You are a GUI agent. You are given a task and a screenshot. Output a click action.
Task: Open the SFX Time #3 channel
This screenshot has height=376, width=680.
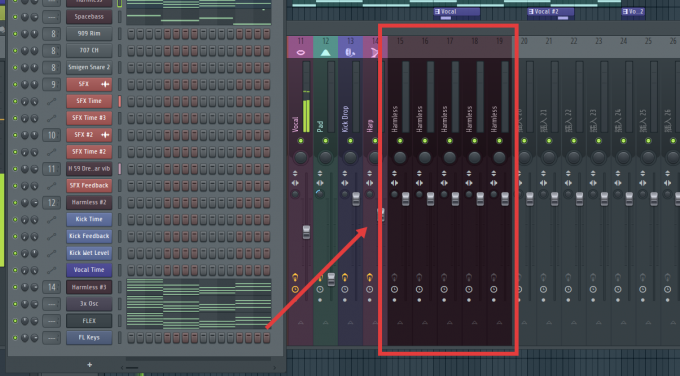(x=89, y=118)
